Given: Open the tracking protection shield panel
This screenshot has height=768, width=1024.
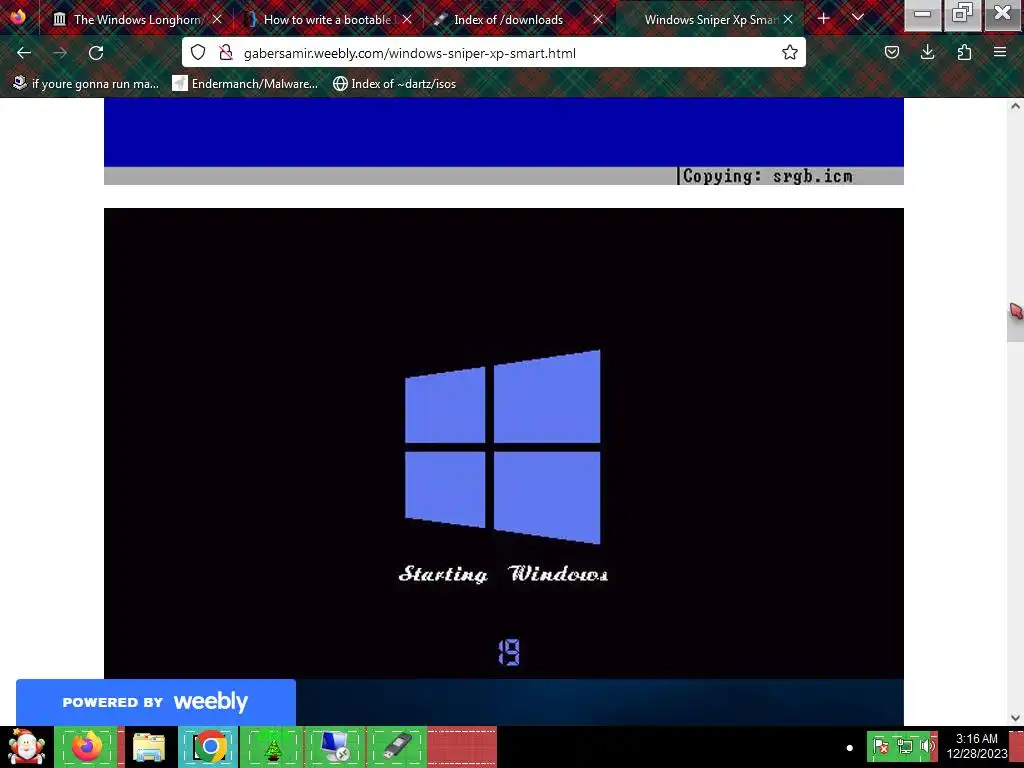Looking at the screenshot, I should click(x=199, y=52).
